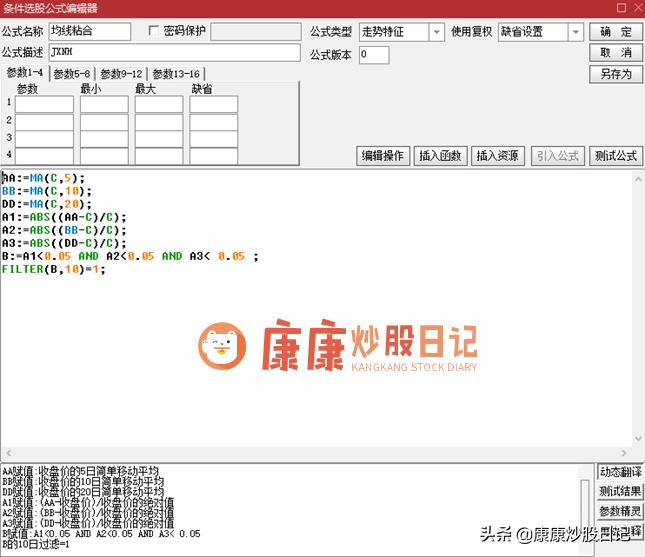The width and height of the screenshot is (645, 557).
Task: Click the translation line B的10日过滤=1
Action: [x=36, y=544]
